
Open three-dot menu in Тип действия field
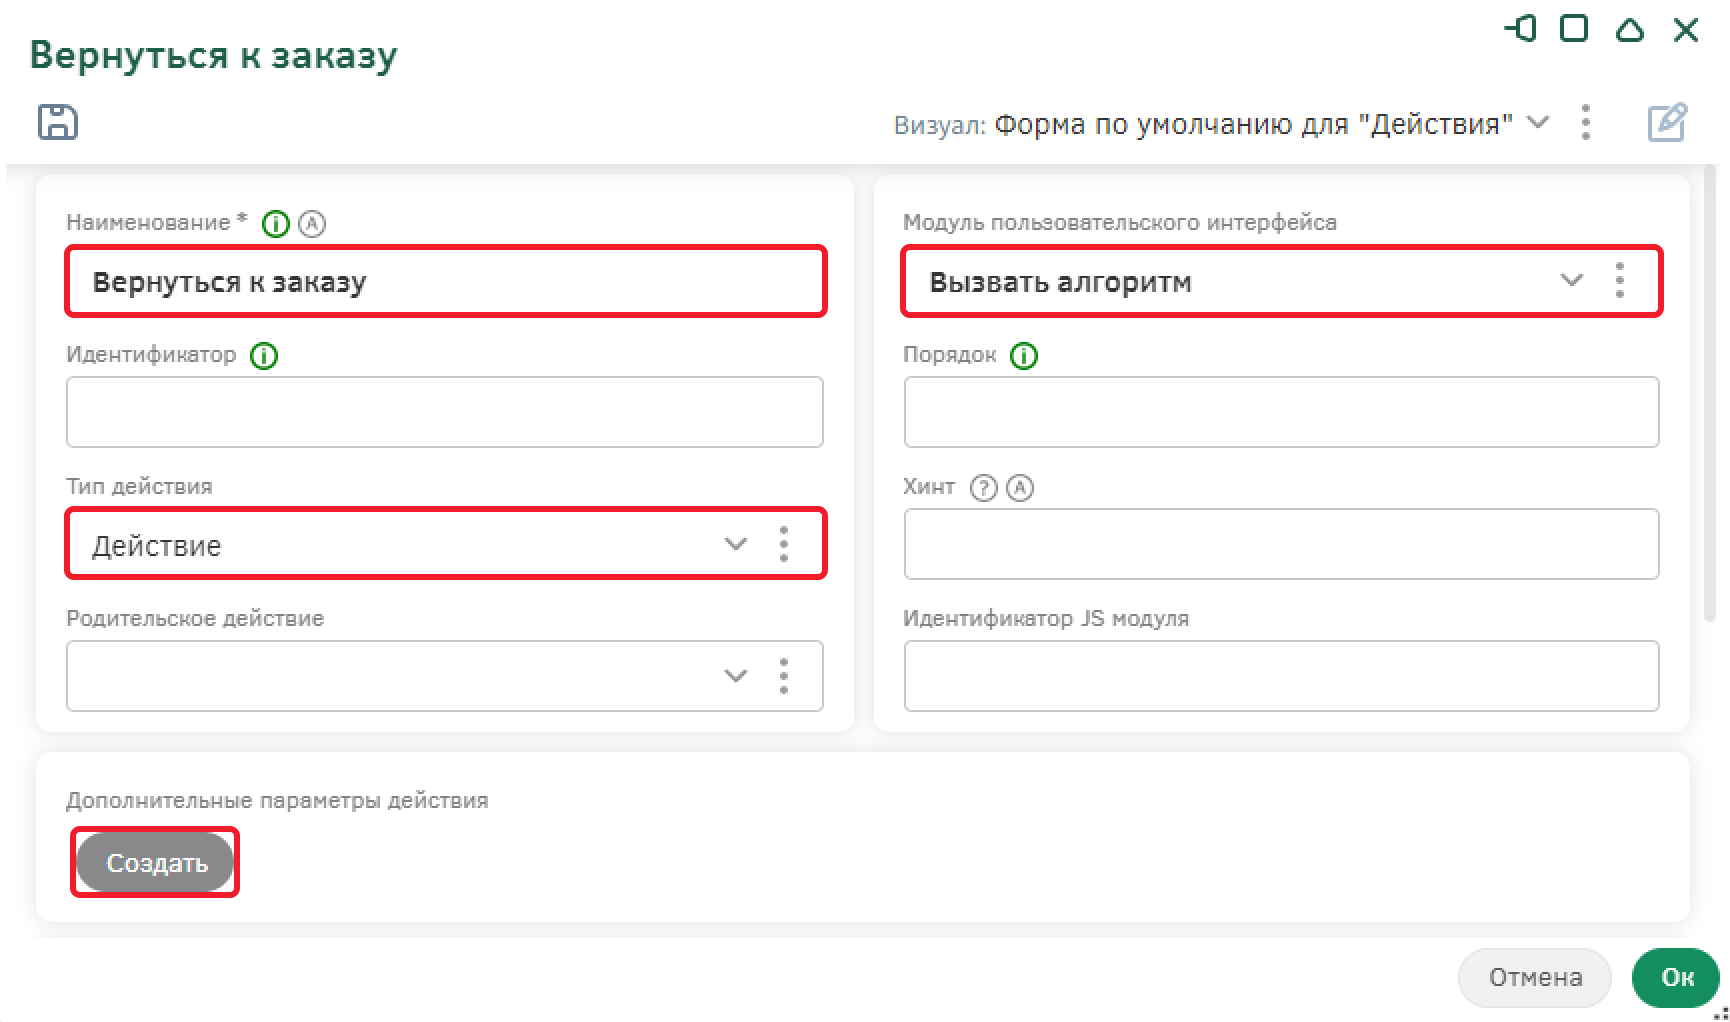[784, 544]
